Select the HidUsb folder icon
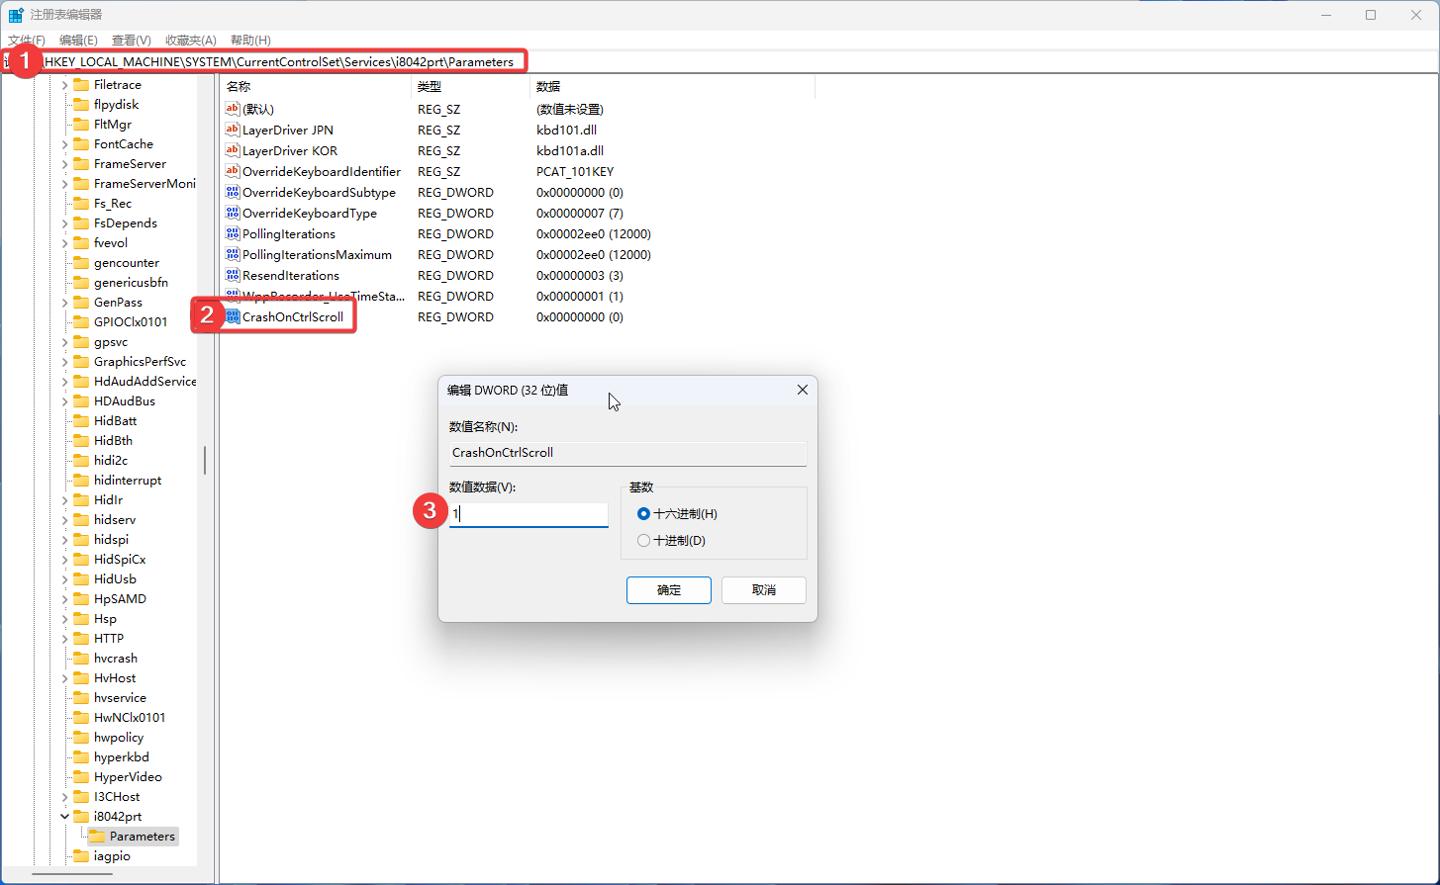This screenshot has width=1440, height=885. (x=81, y=579)
